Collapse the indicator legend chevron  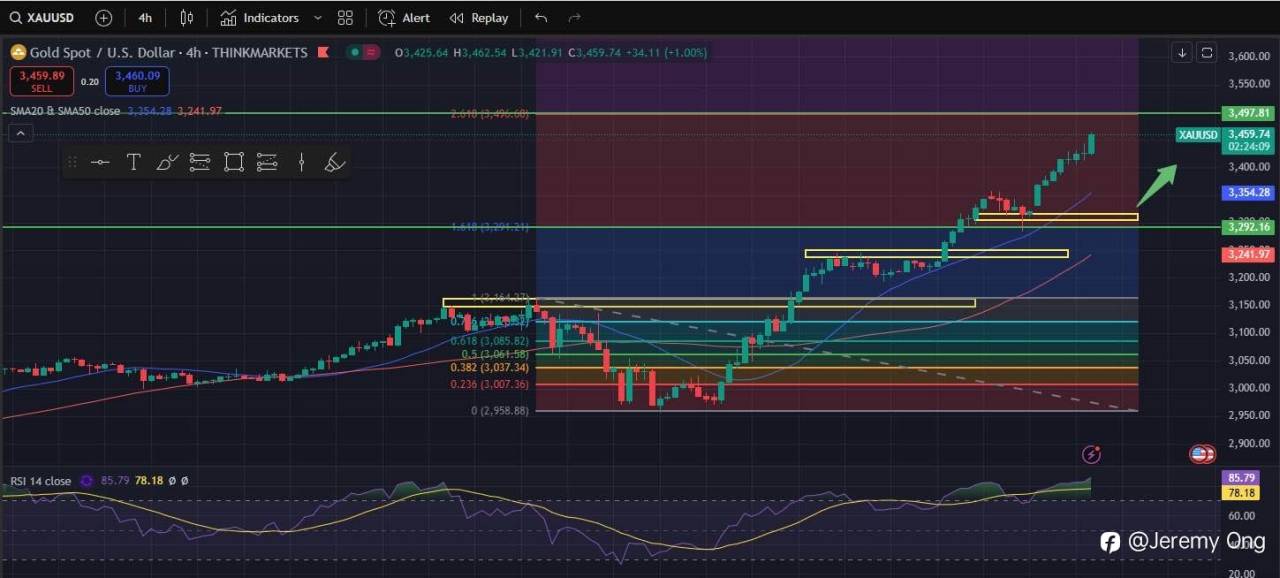tap(19, 133)
